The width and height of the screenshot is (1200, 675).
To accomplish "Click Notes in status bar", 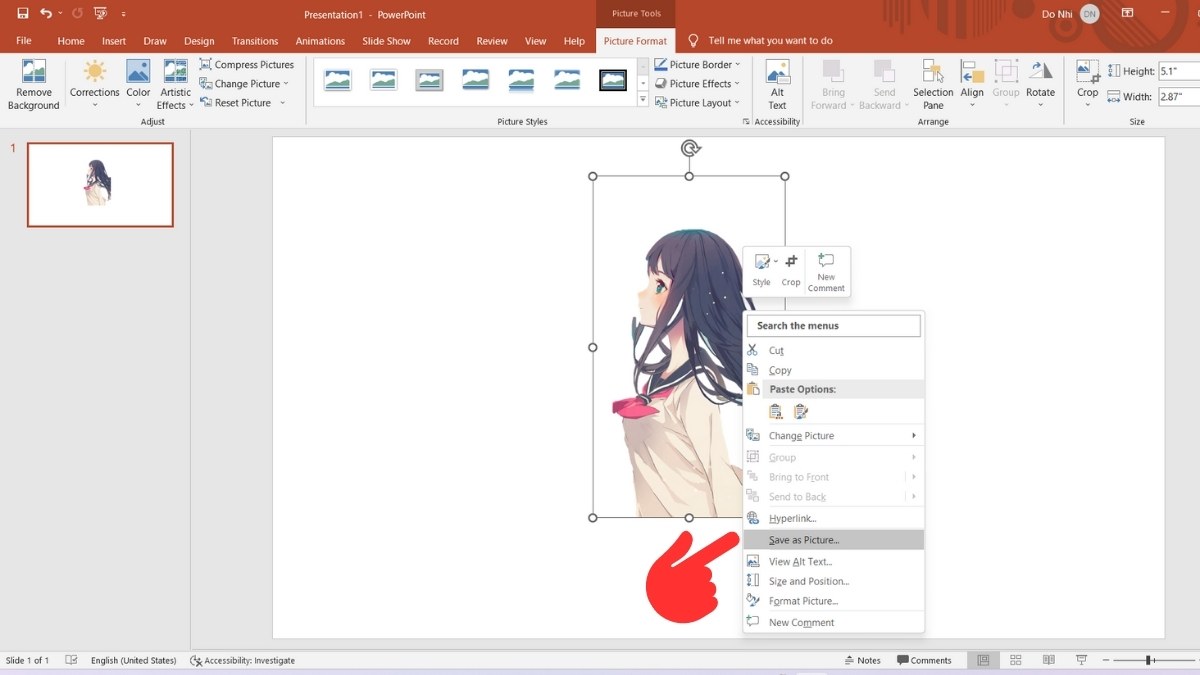I will (x=863, y=660).
